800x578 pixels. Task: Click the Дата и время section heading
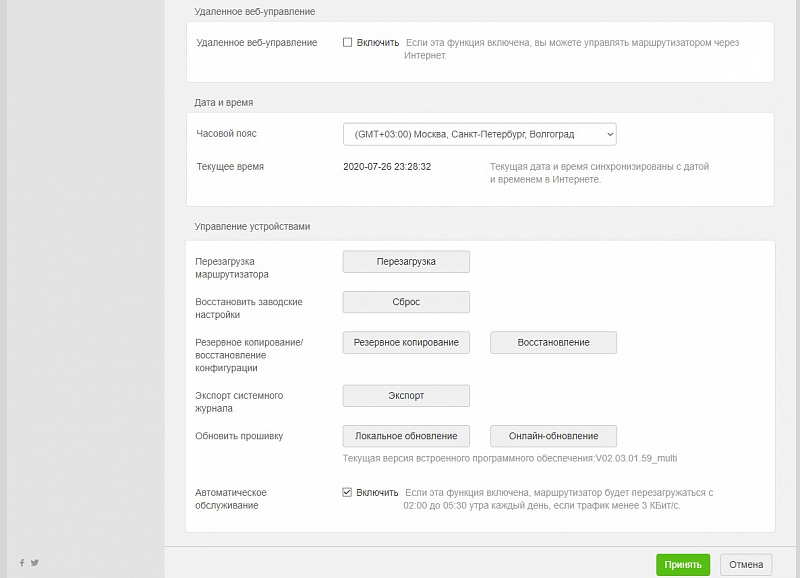(223, 103)
